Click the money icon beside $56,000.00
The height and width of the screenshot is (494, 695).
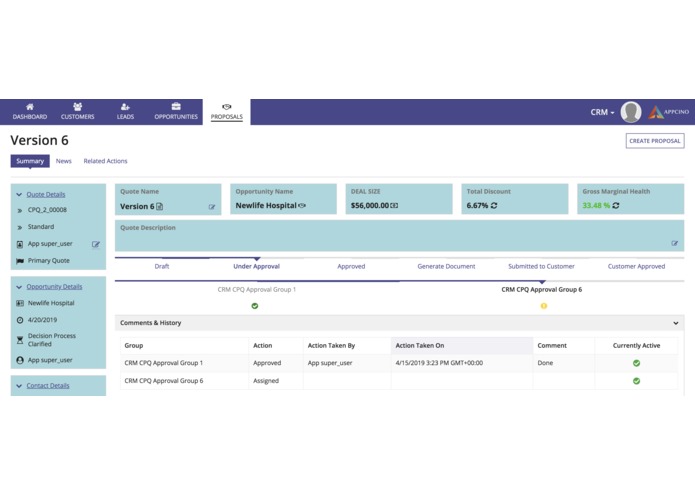pyautogui.click(x=394, y=206)
